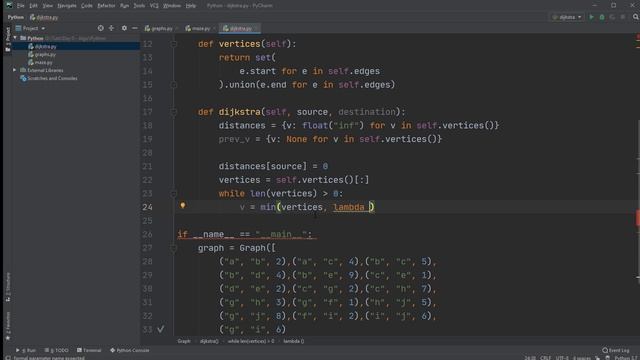Open the Navigate menu
This screenshot has height=360, width=640.
click(67, 6)
